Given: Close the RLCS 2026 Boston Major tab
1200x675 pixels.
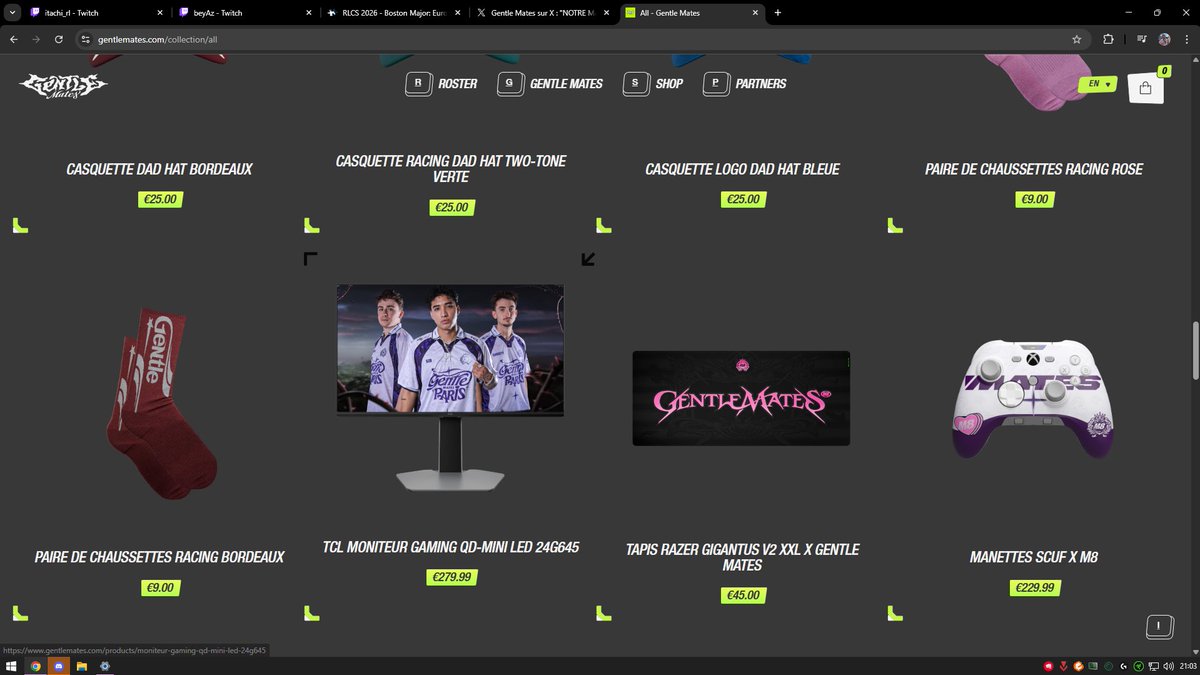Looking at the screenshot, I should 457,13.
